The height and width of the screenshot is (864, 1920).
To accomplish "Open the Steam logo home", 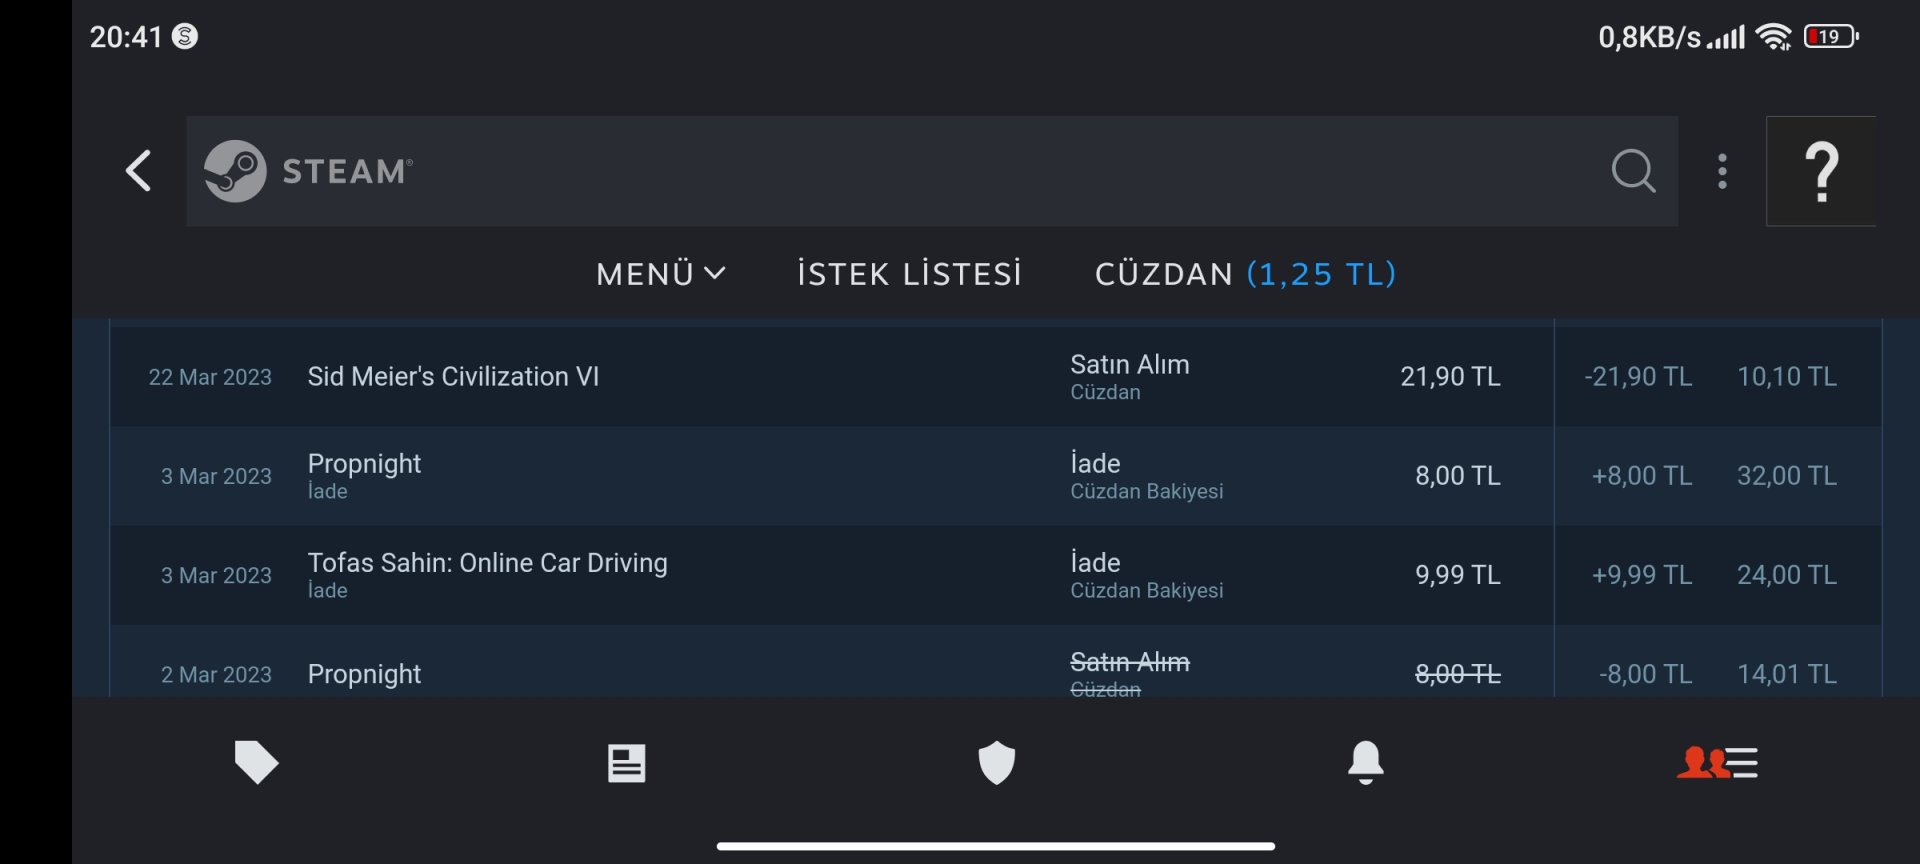I will point(309,171).
